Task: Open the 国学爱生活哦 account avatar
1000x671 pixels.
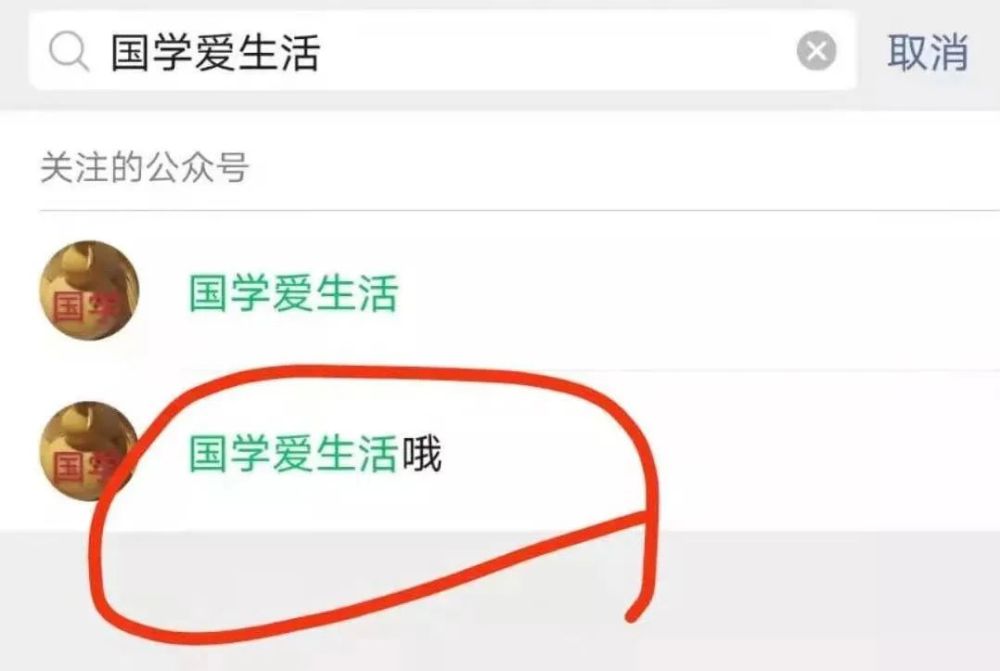Action: (x=89, y=451)
